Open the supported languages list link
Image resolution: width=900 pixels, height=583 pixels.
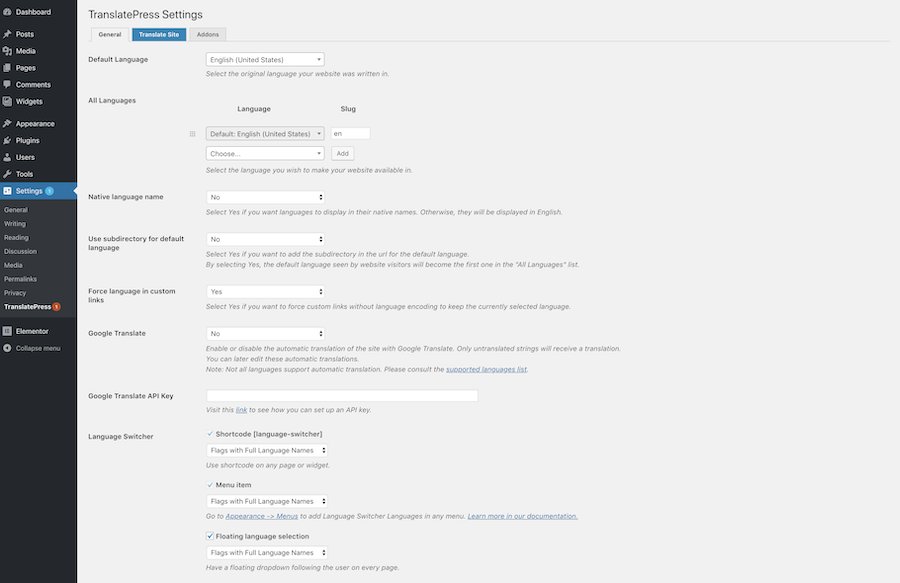486,369
